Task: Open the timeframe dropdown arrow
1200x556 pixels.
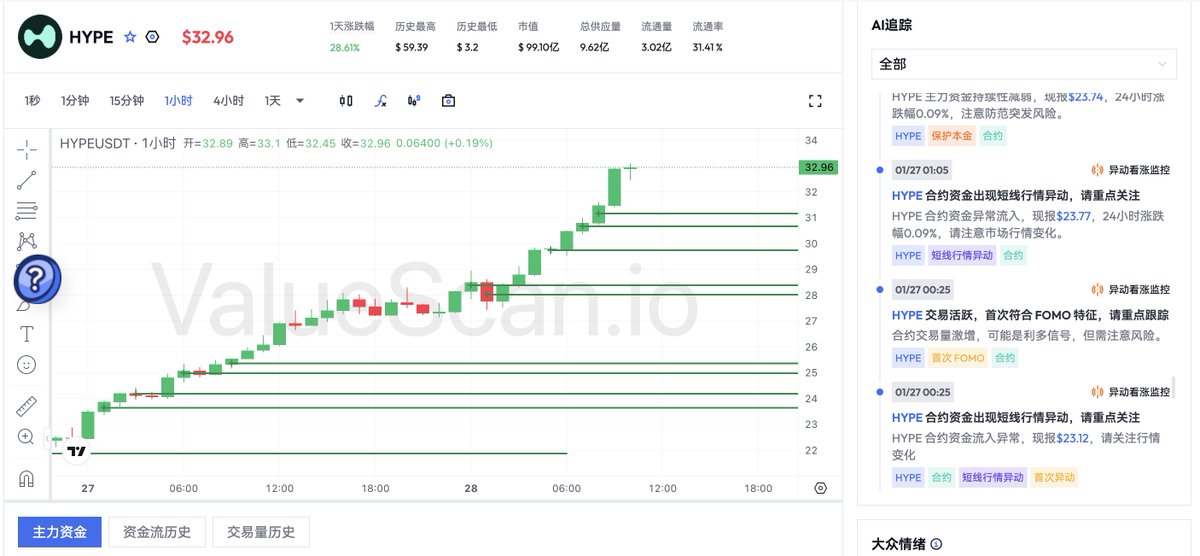Action: [x=300, y=100]
